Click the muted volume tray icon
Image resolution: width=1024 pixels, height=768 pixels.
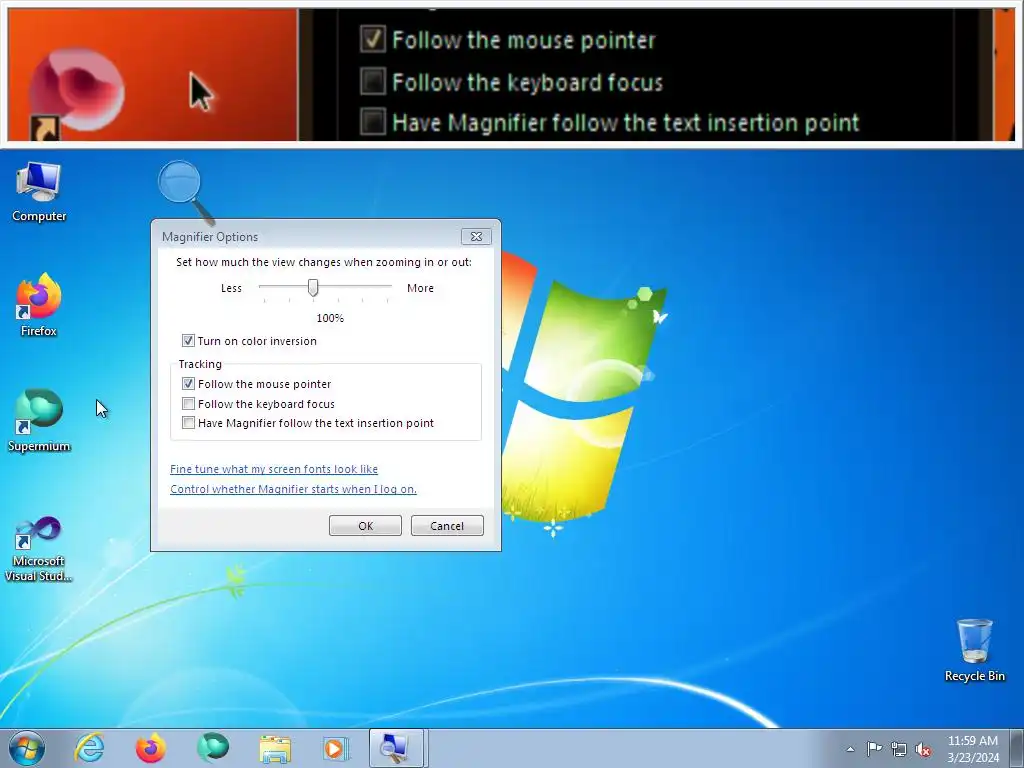pos(923,749)
